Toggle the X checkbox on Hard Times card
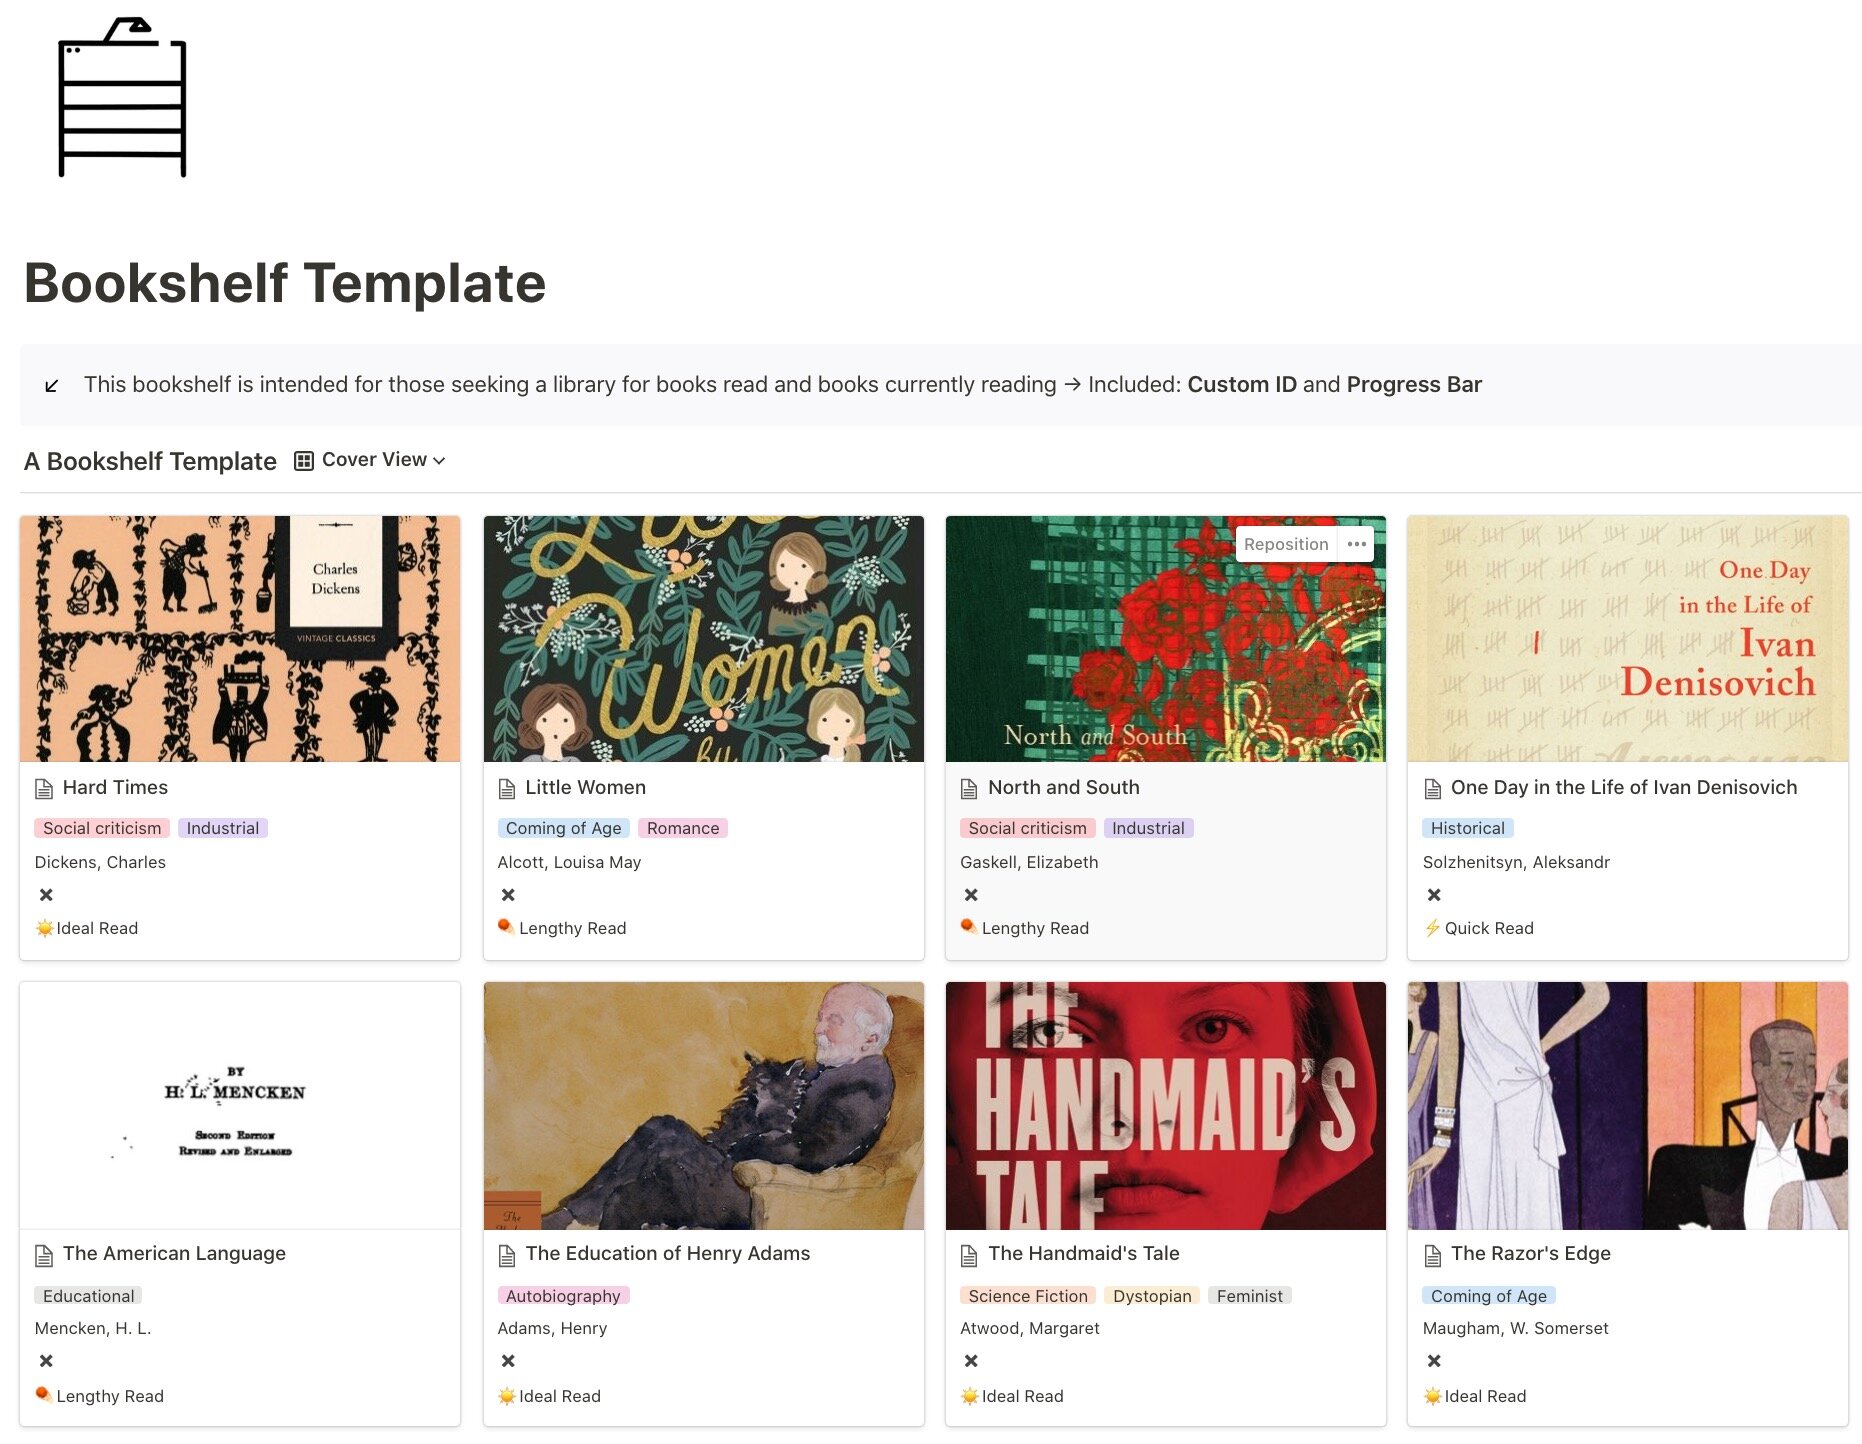The width and height of the screenshot is (1862, 1444). [46, 895]
